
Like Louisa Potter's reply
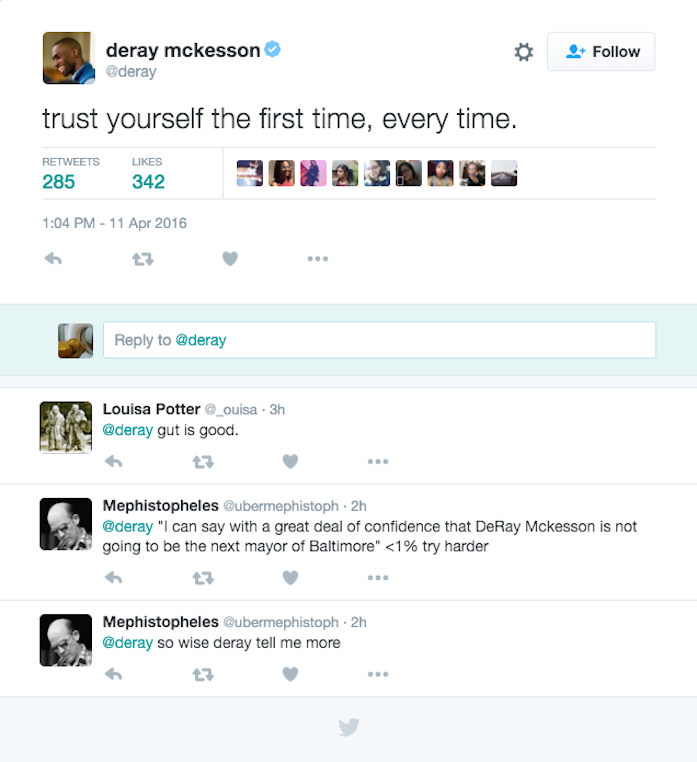click(290, 461)
